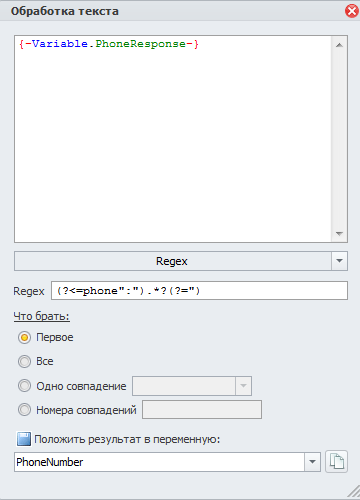360x500 pixels.
Task: Choose the Одно совпадение radio option
Action: click(x=24, y=386)
